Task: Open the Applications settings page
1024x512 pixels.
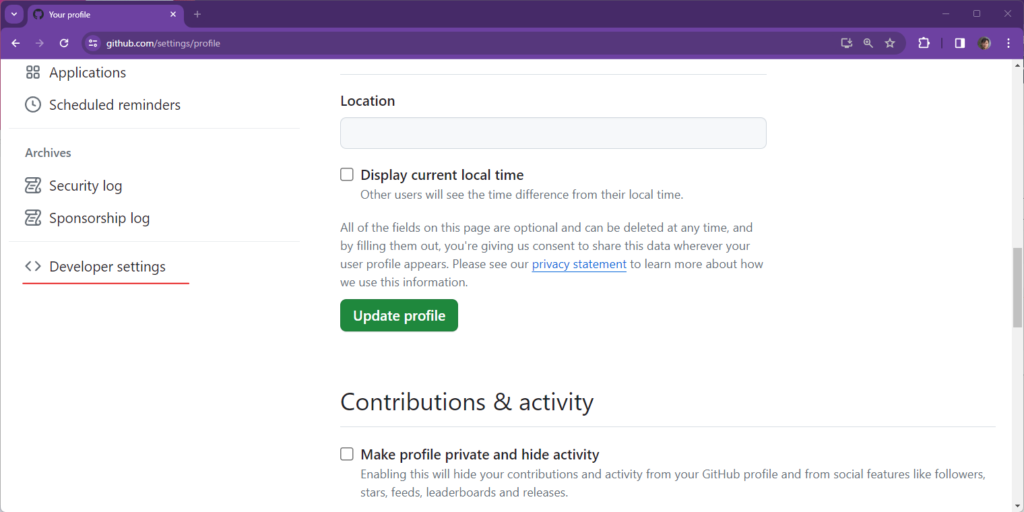Action: click(x=86, y=73)
